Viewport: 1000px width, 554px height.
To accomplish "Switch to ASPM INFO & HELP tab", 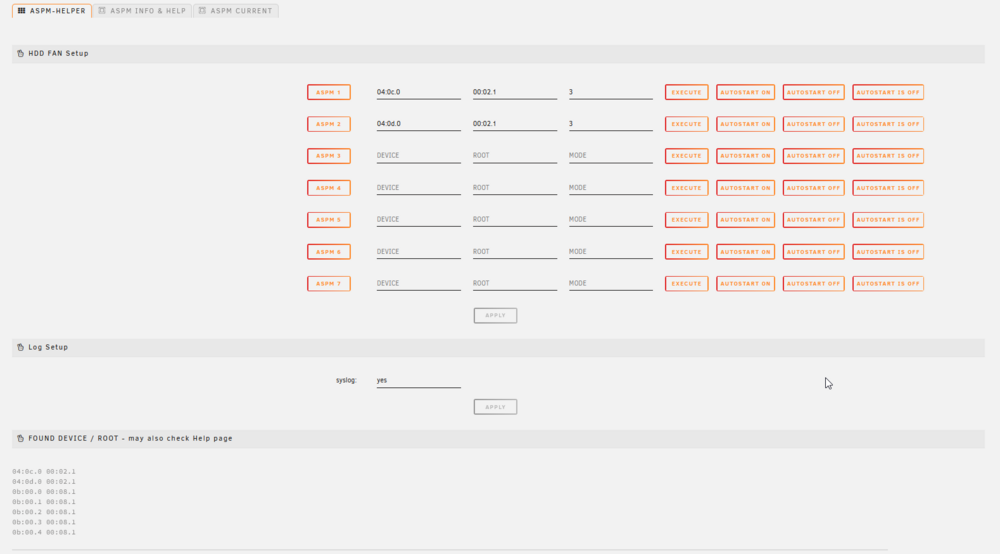I will (x=142, y=11).
